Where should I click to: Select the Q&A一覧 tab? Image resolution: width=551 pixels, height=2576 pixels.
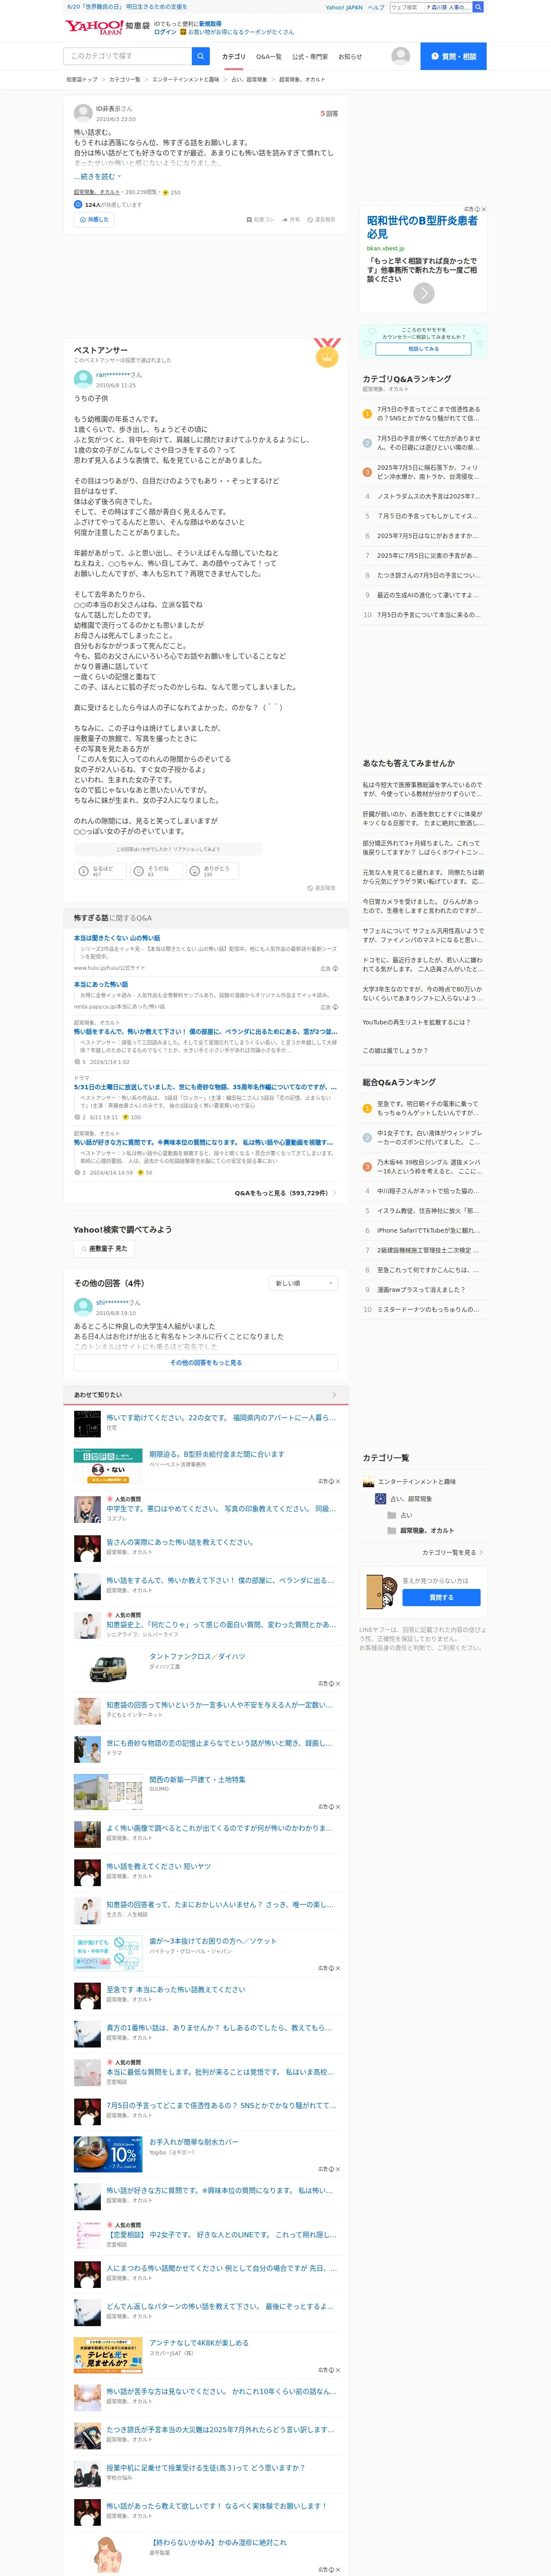pyautogui.click(x=269, y=57)
